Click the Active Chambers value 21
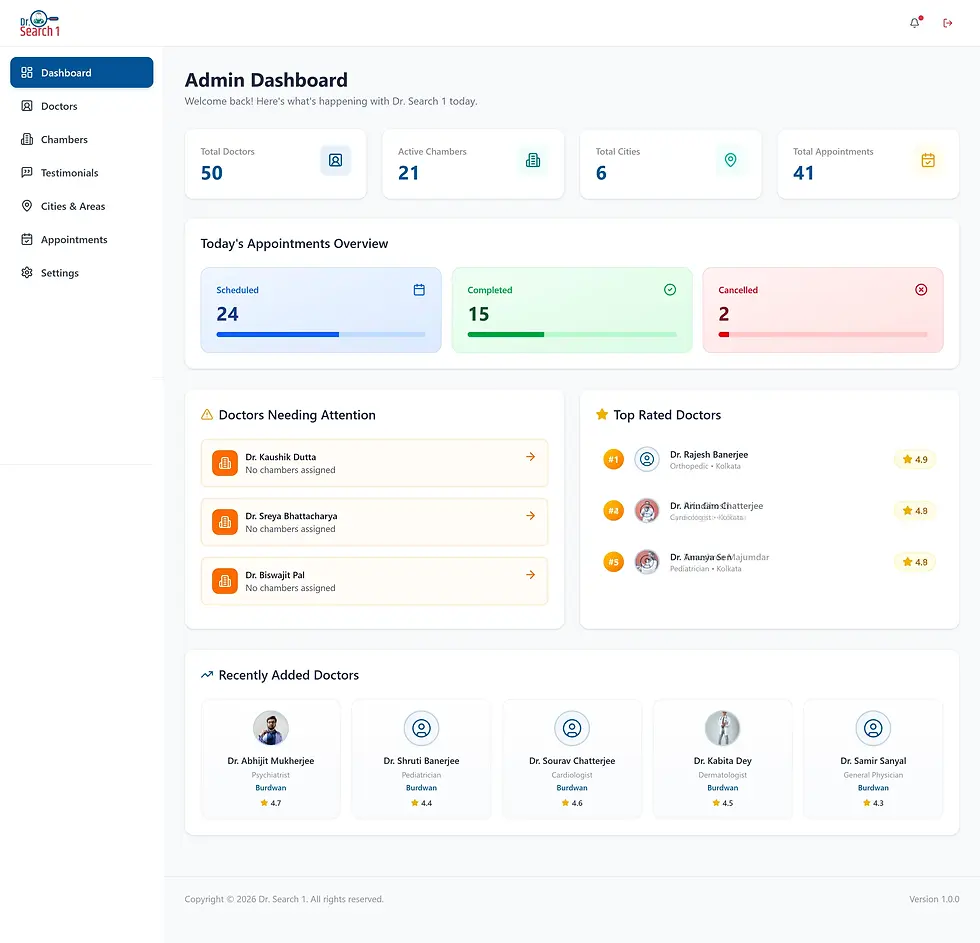The height and width of the screenshot is (943, 980). [409, 173]
